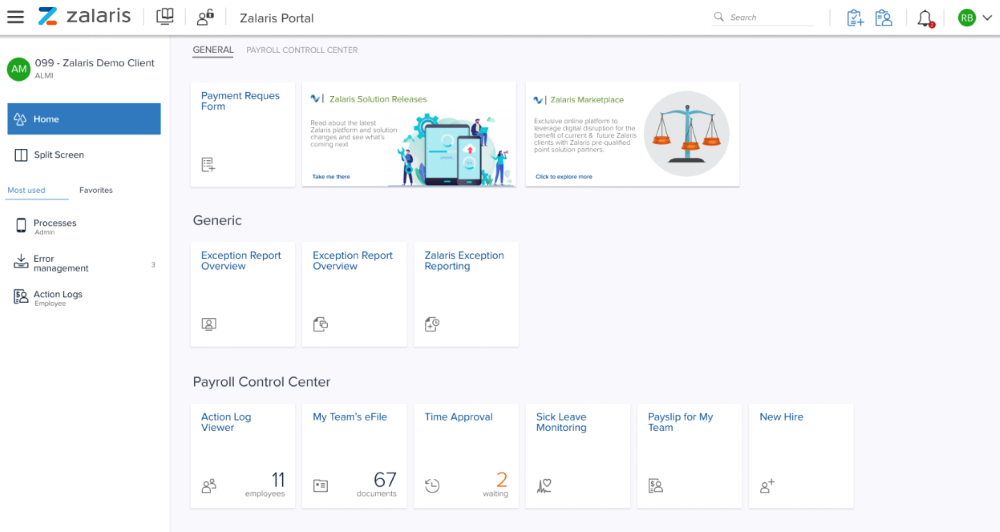
Task: Click the Processes phone icon
Action: [21, 225]
